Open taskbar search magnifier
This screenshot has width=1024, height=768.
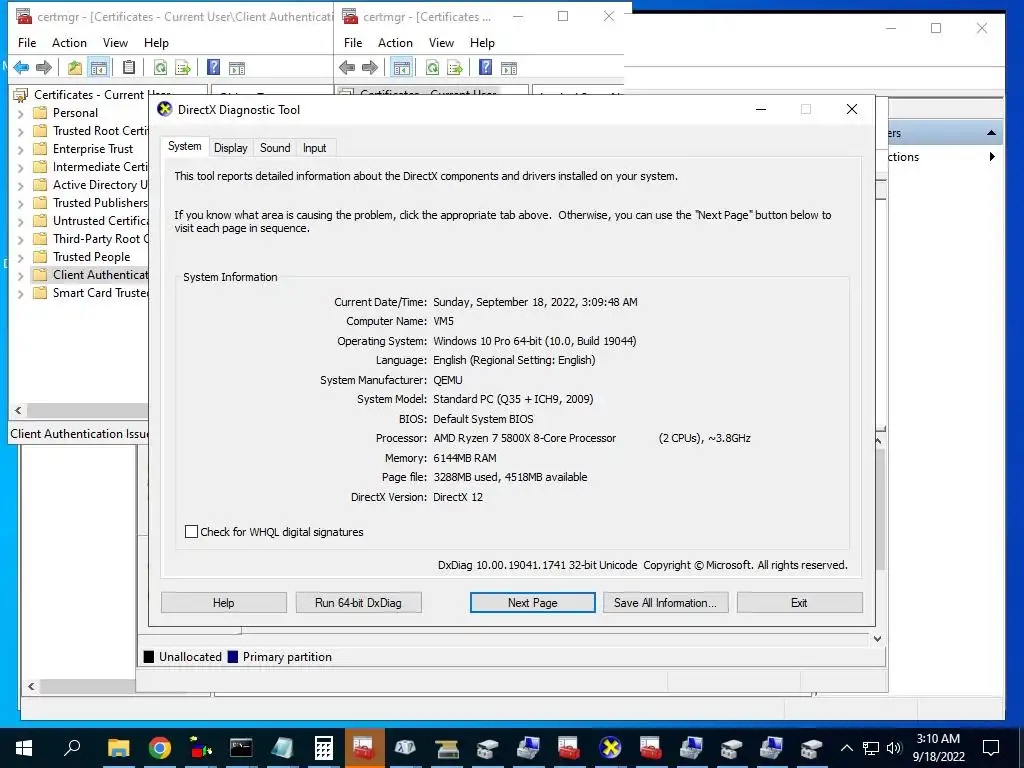[x=72, y=748]
